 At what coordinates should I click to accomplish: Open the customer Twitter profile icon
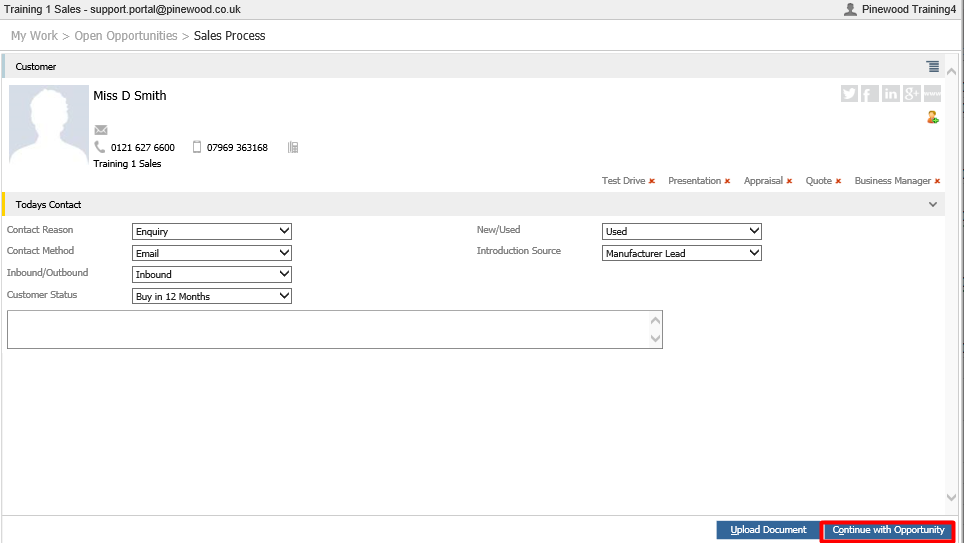pyautogui.click(x=849, y=93)
